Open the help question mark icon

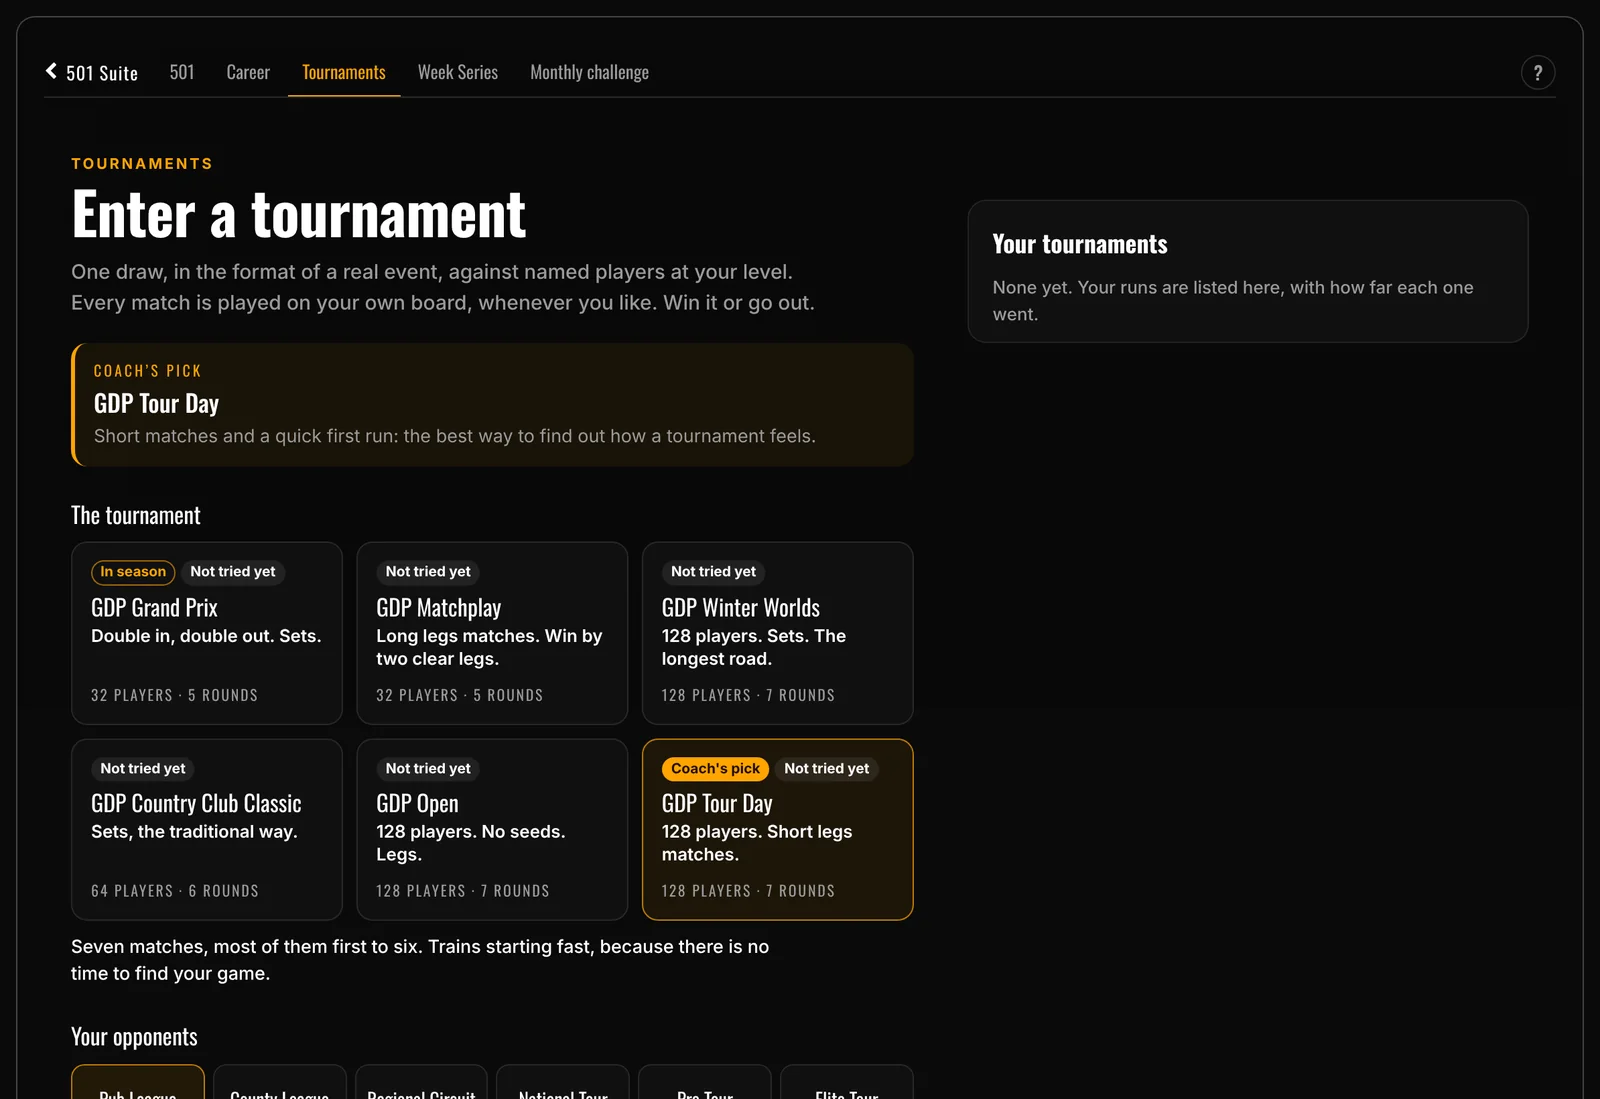click(1538, 73)
